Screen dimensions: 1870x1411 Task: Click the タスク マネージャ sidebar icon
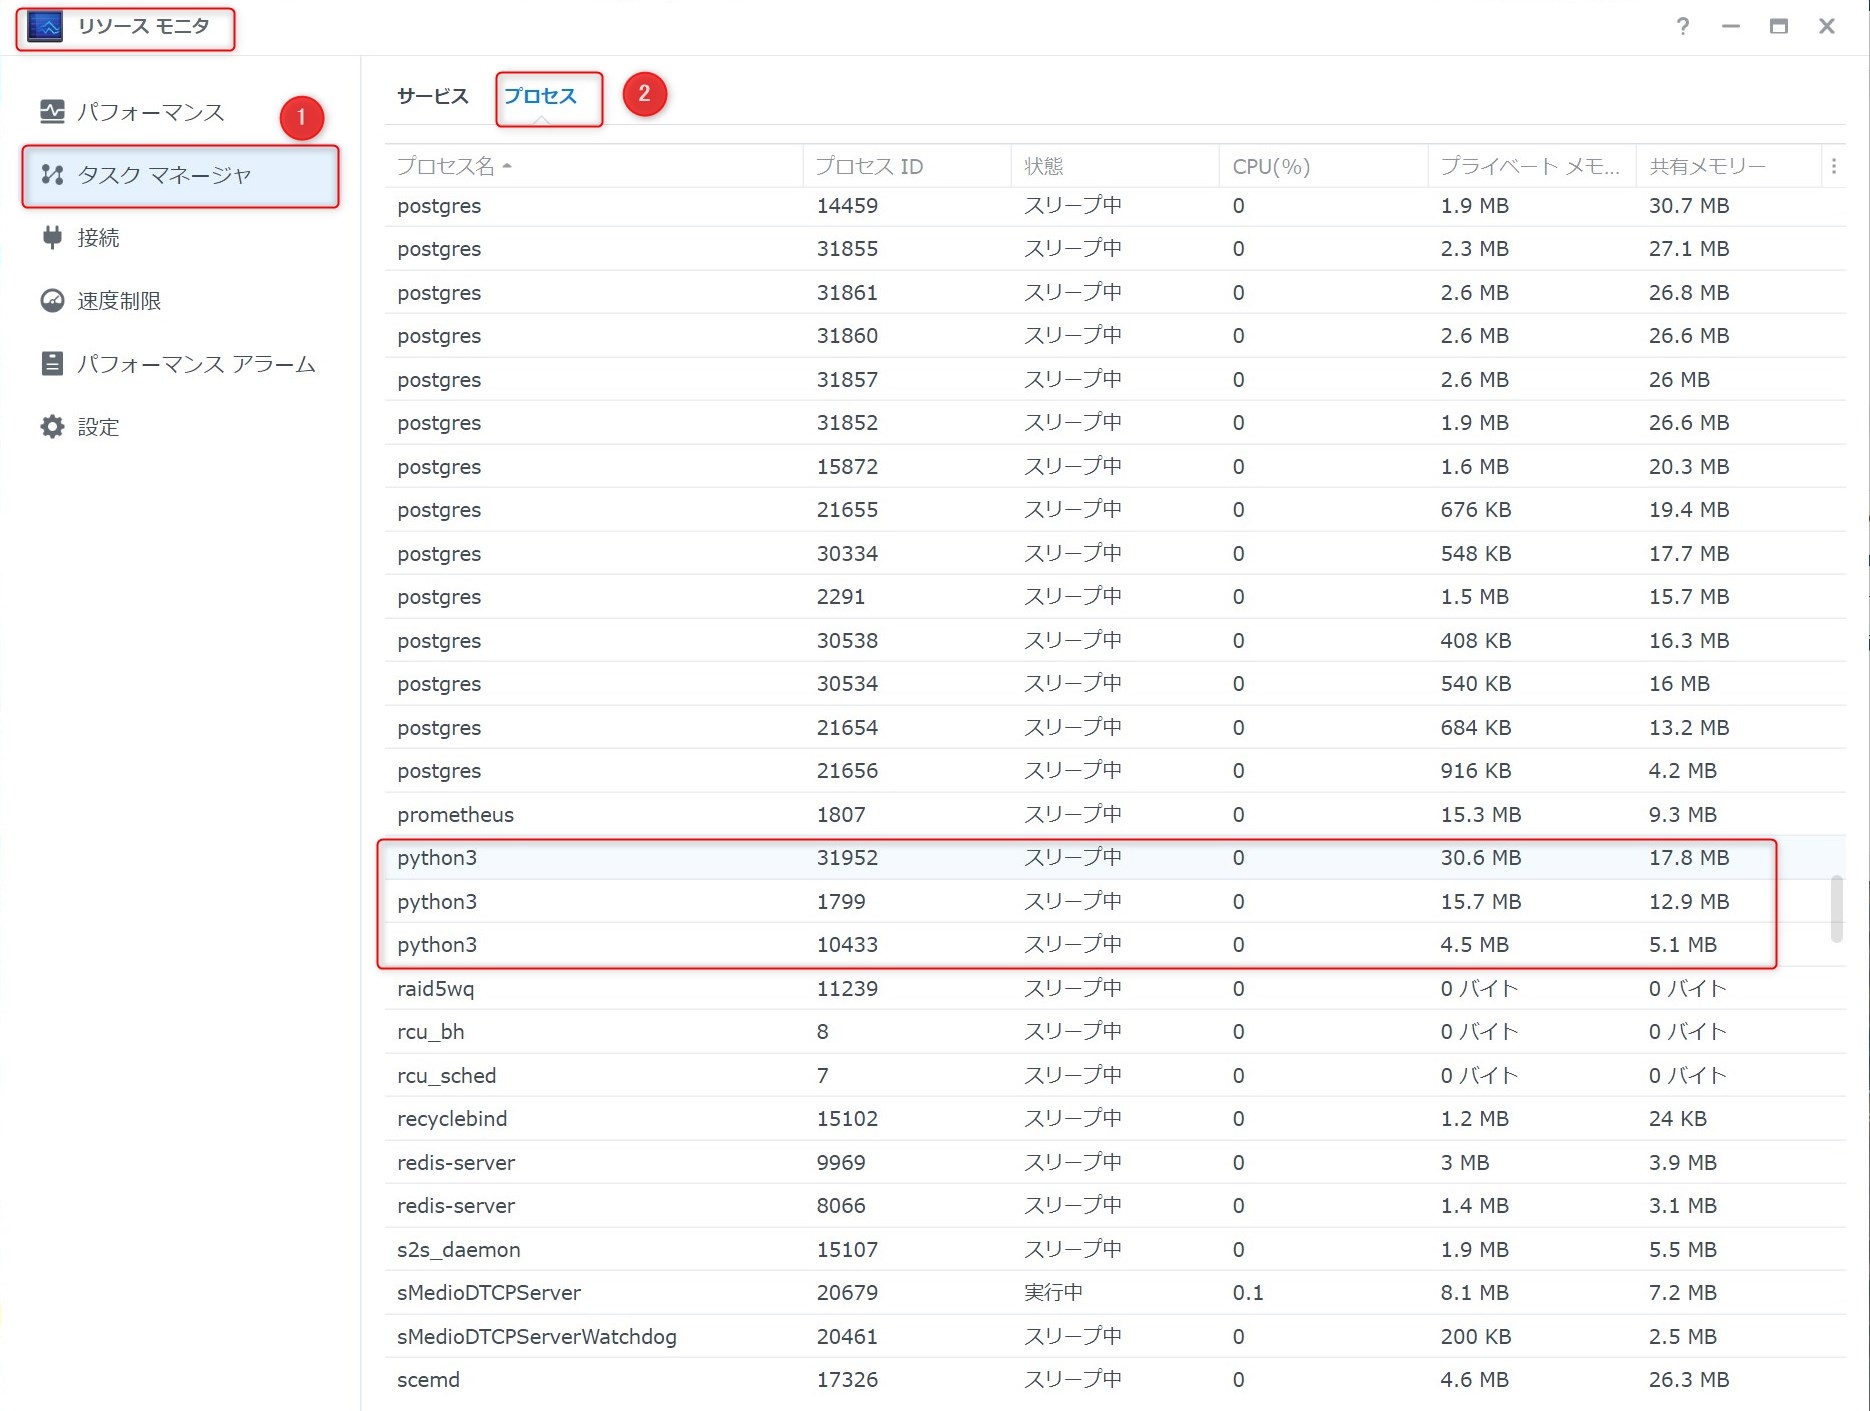click(x=52, y=175)
